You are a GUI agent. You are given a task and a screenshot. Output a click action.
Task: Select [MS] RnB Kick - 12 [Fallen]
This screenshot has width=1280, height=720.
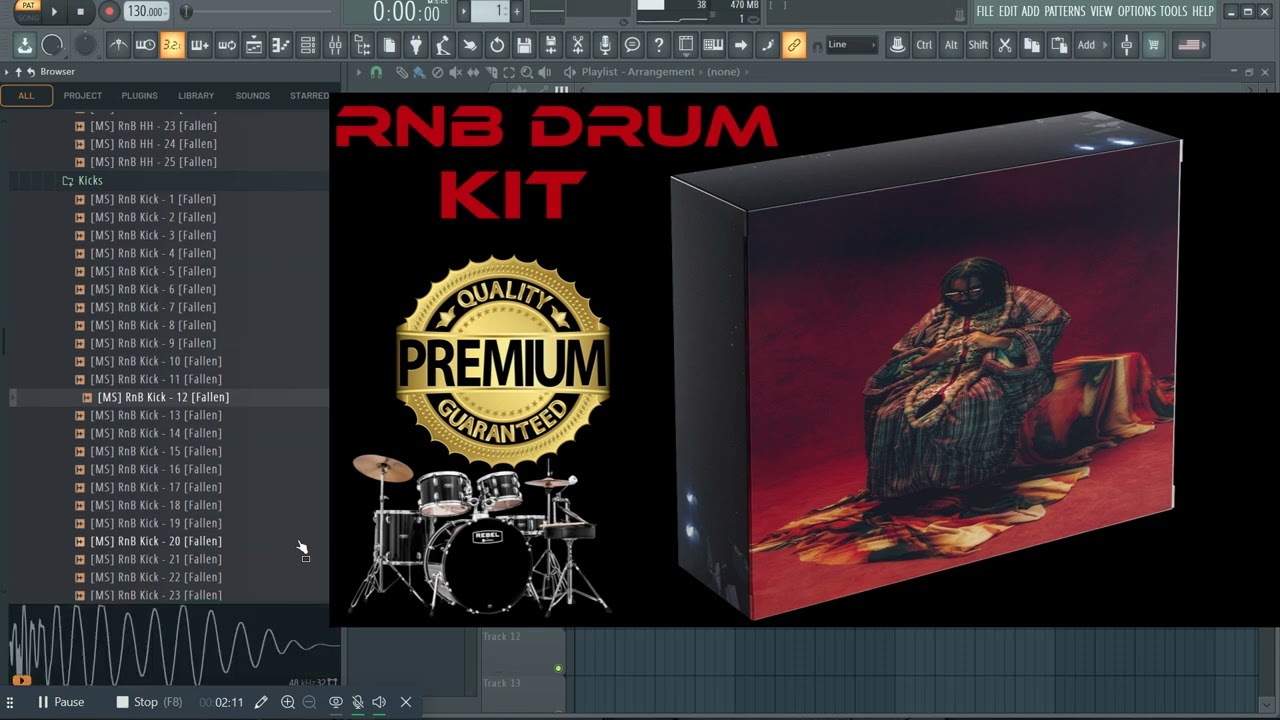tap(163, 397)
